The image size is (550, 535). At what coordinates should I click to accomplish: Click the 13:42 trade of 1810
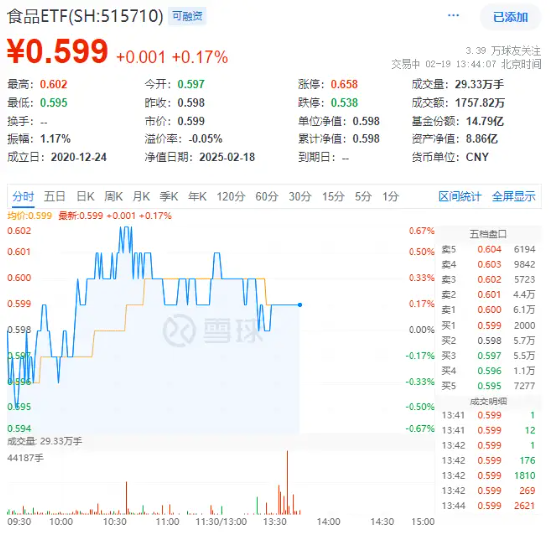tap(488, 475)
